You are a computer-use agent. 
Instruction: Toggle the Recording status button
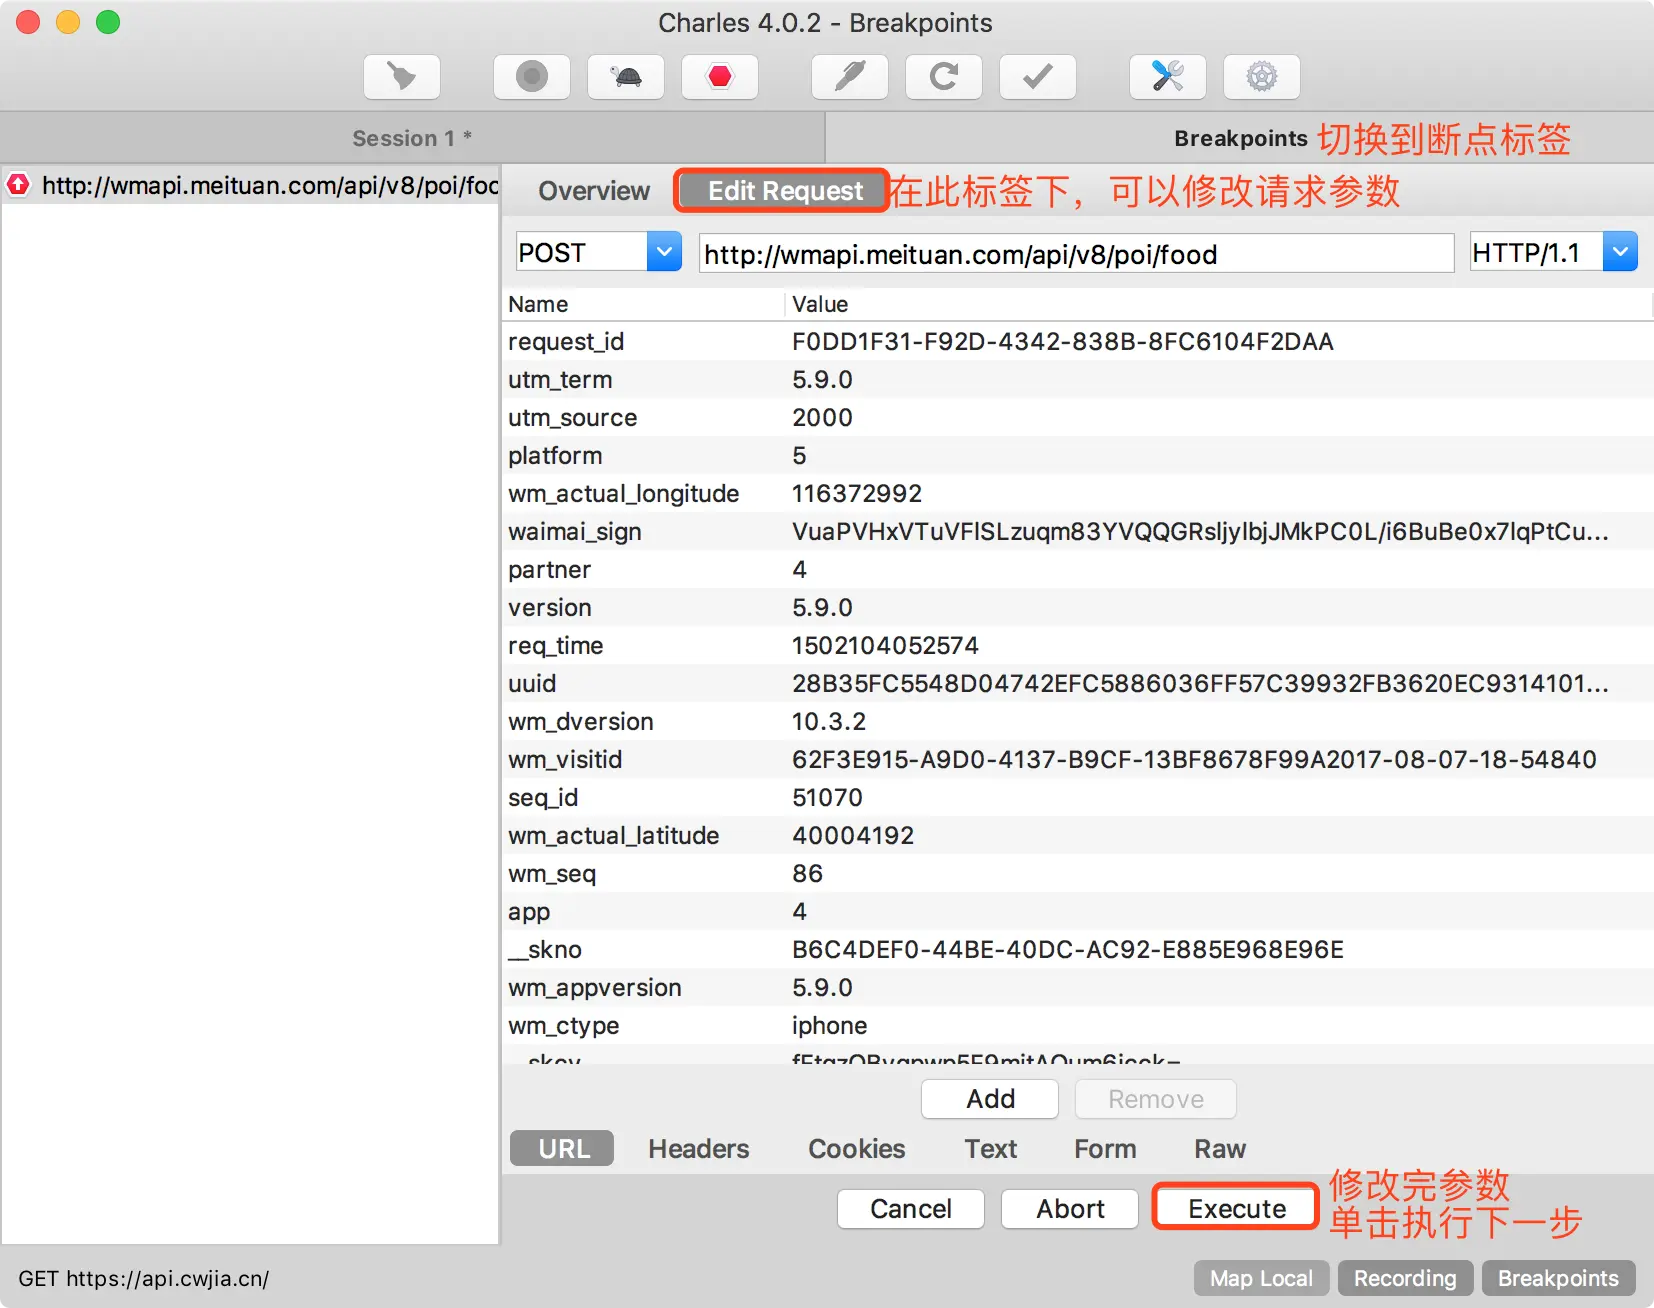coord(1405,1278)
